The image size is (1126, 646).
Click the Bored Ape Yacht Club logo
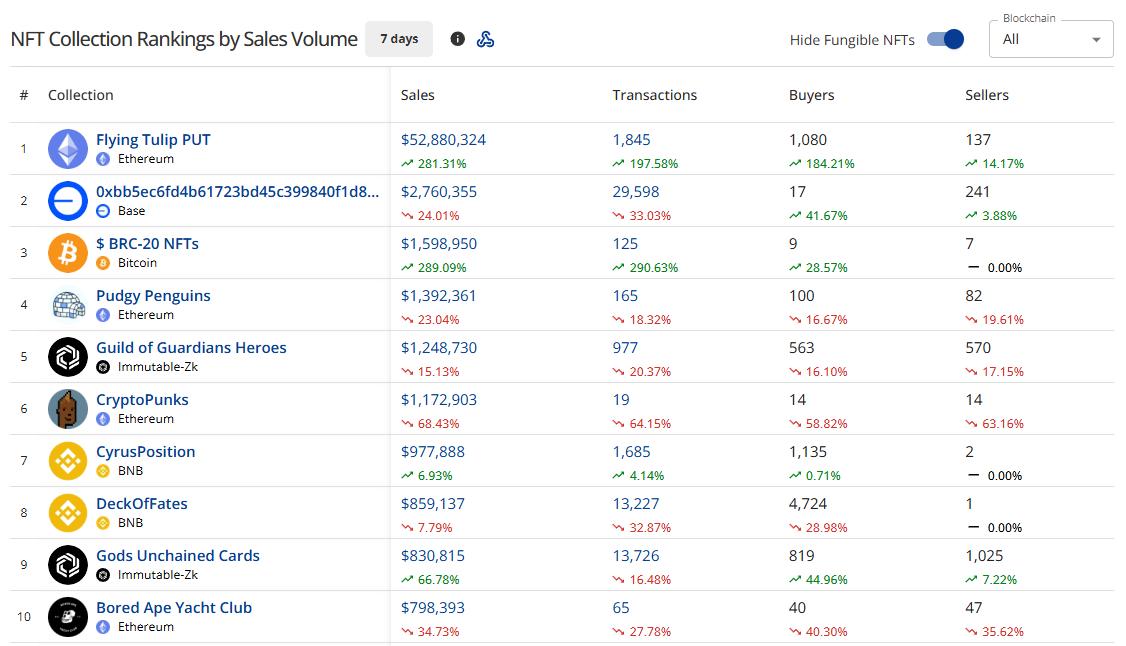[x=68, y=617]
